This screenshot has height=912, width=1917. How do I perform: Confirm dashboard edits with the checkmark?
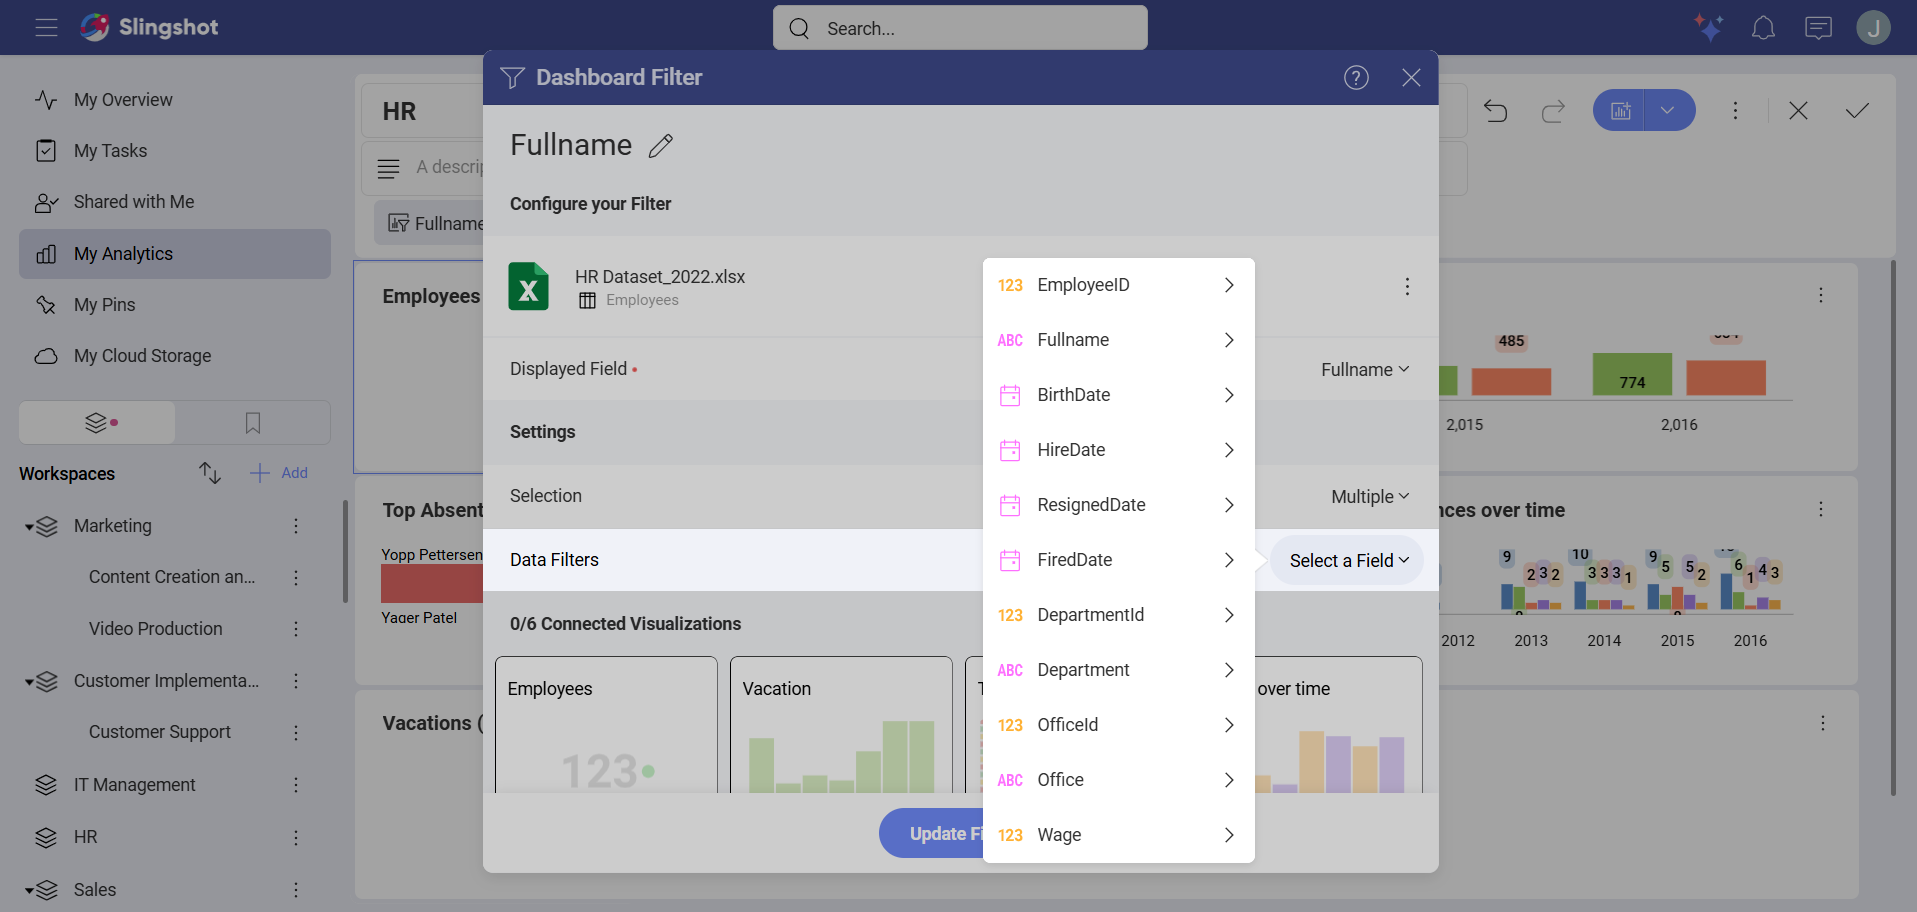[1857, 111]
